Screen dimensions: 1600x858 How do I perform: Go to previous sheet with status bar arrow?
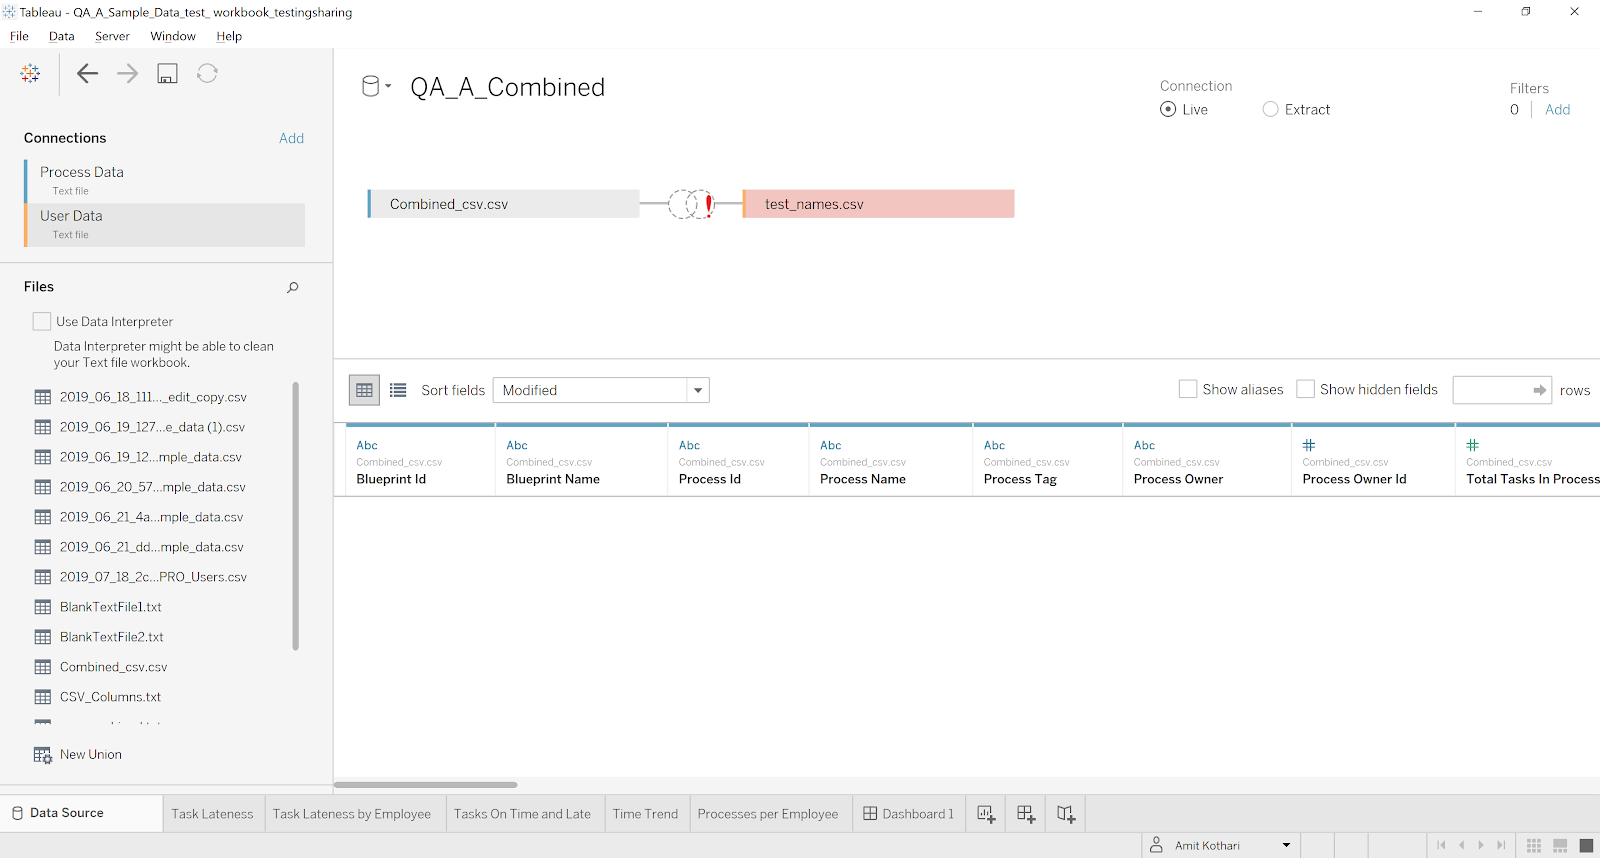pos(1461,845)
